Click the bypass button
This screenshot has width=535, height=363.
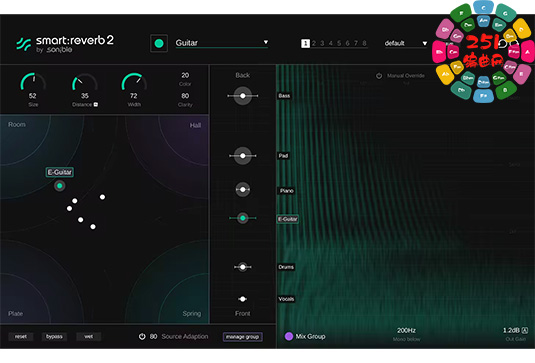[54, 336]
